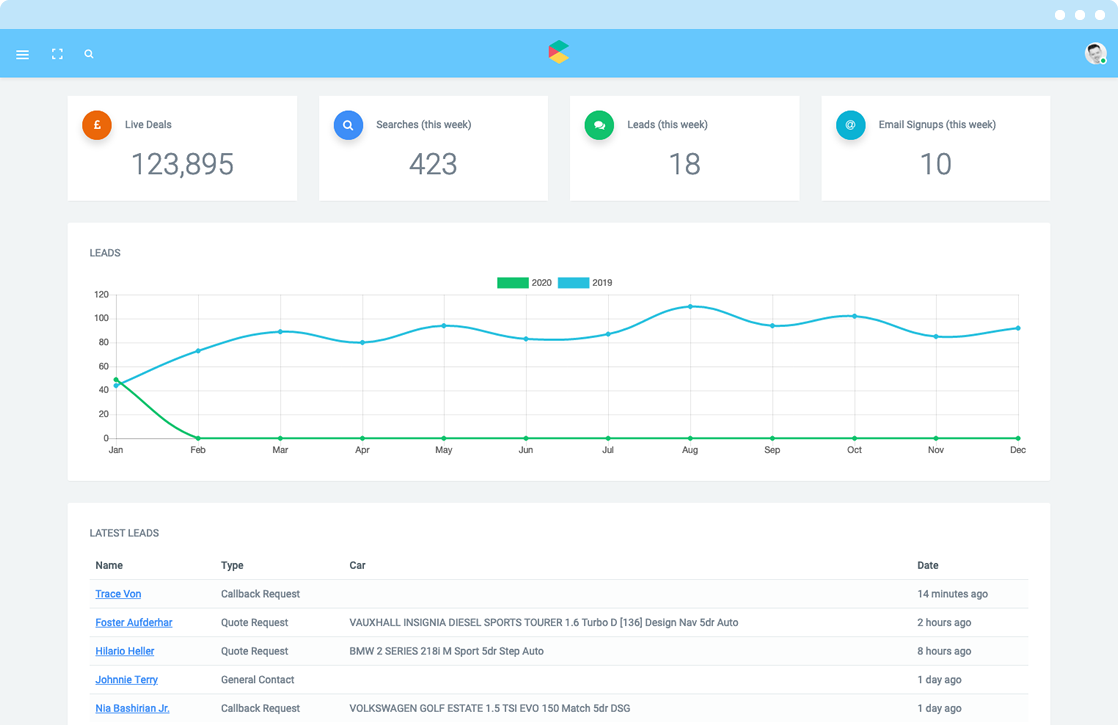Click the '14 minutes ago' date cell
This screenshot has height=725, width=1118.
(953, 594)
